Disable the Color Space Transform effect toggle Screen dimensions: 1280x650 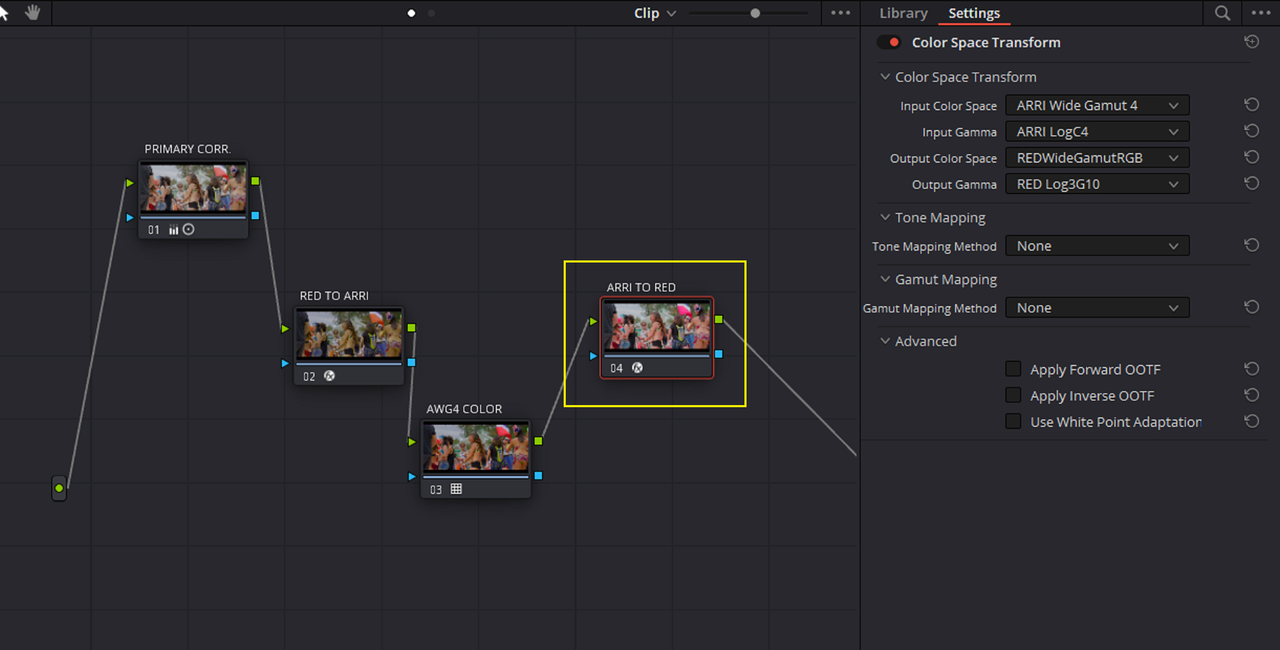[x=888, y=42]
